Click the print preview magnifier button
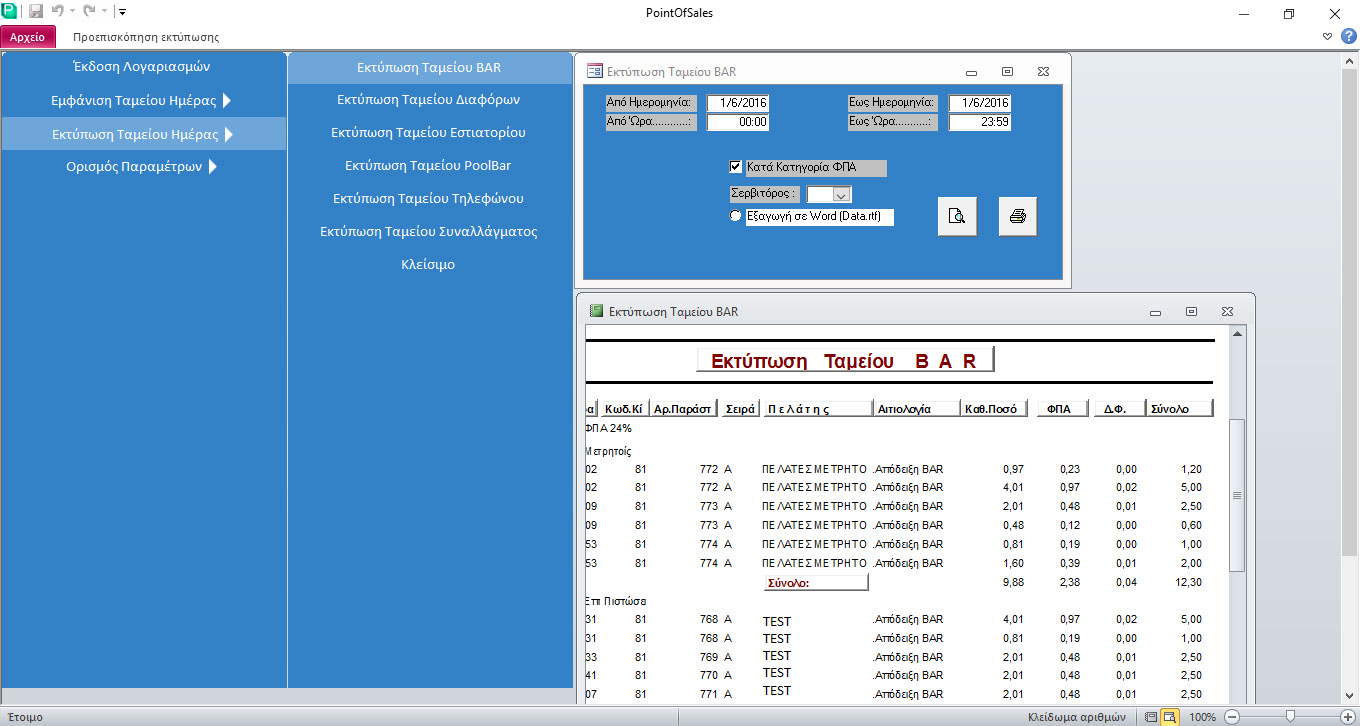 point(957,216)
